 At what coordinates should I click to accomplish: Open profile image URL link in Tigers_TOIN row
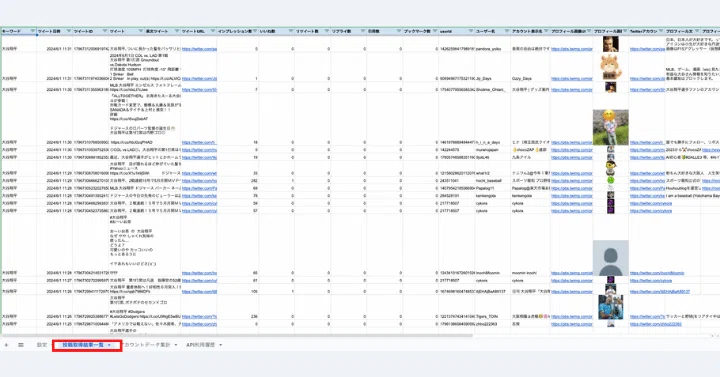(x=572, y=317)
